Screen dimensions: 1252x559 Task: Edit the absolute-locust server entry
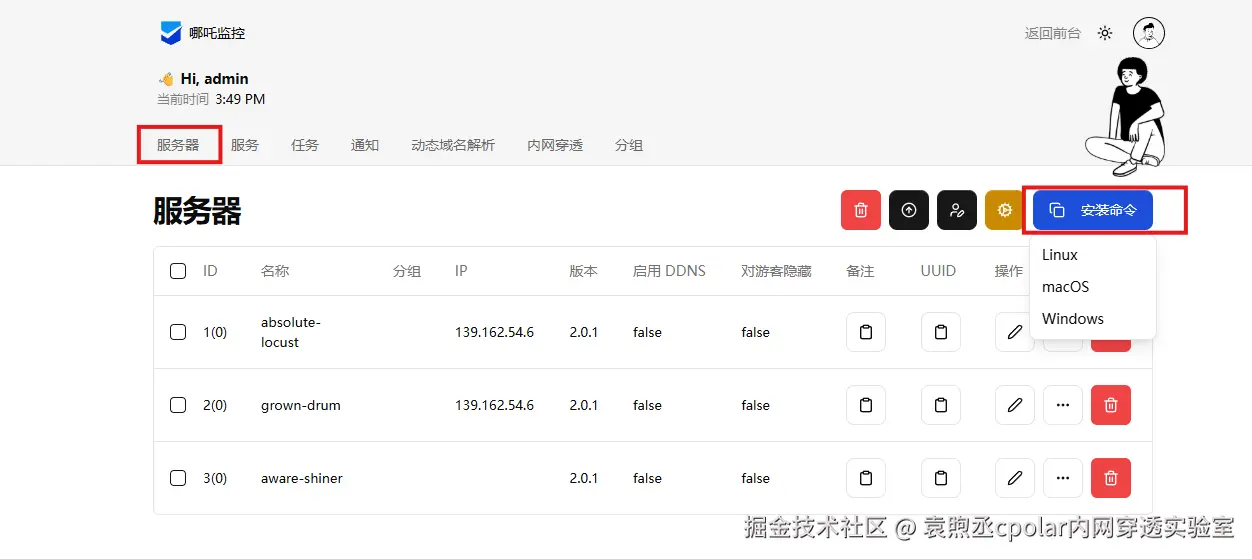tap(1015, 332)
